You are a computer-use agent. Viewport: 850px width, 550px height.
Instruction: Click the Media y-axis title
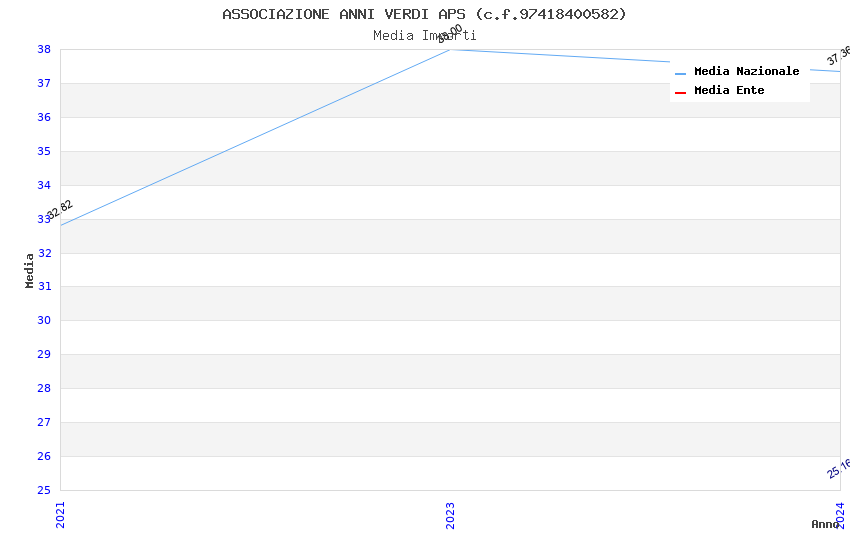[x=29, y=270]
